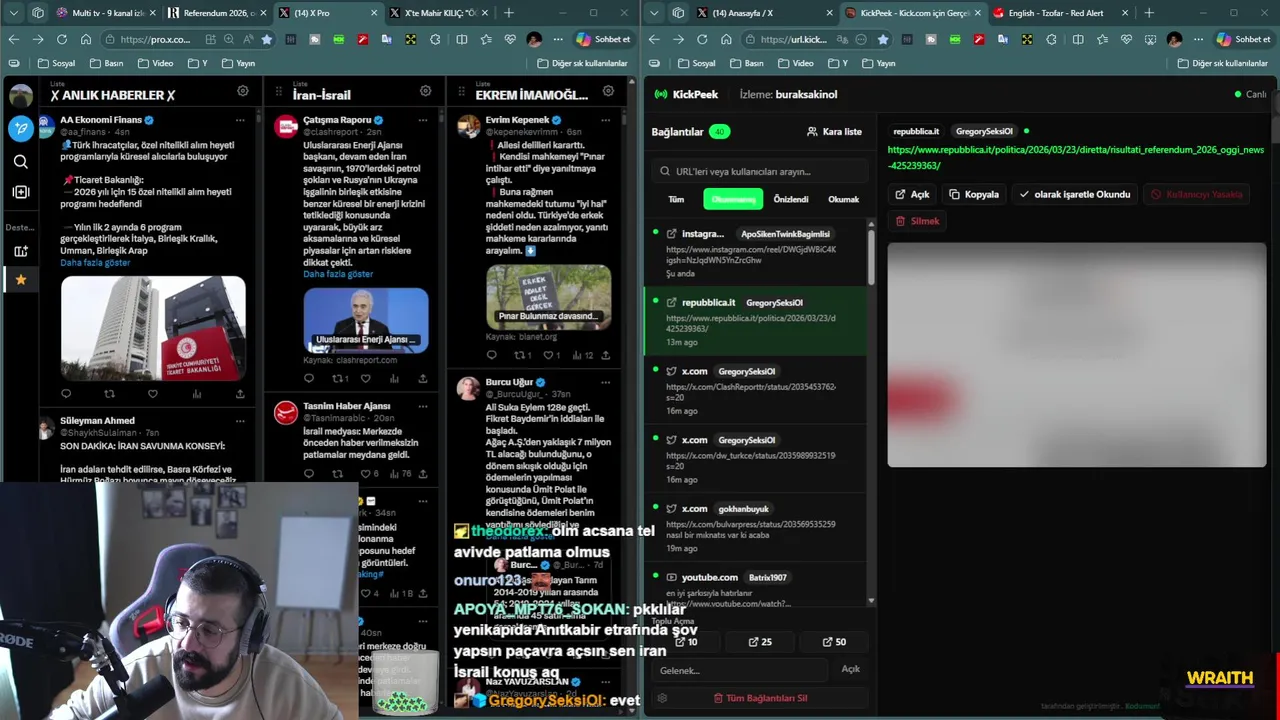Click the X Pro compose post icon
The height and width of the screenshot is (720, 1280).
click(x=21, y=128)
